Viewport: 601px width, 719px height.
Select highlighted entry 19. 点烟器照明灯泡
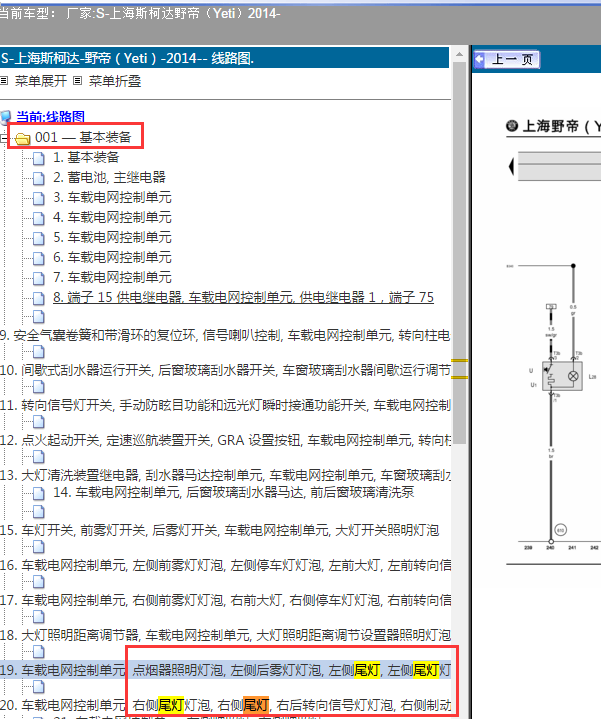click(225, 670)
